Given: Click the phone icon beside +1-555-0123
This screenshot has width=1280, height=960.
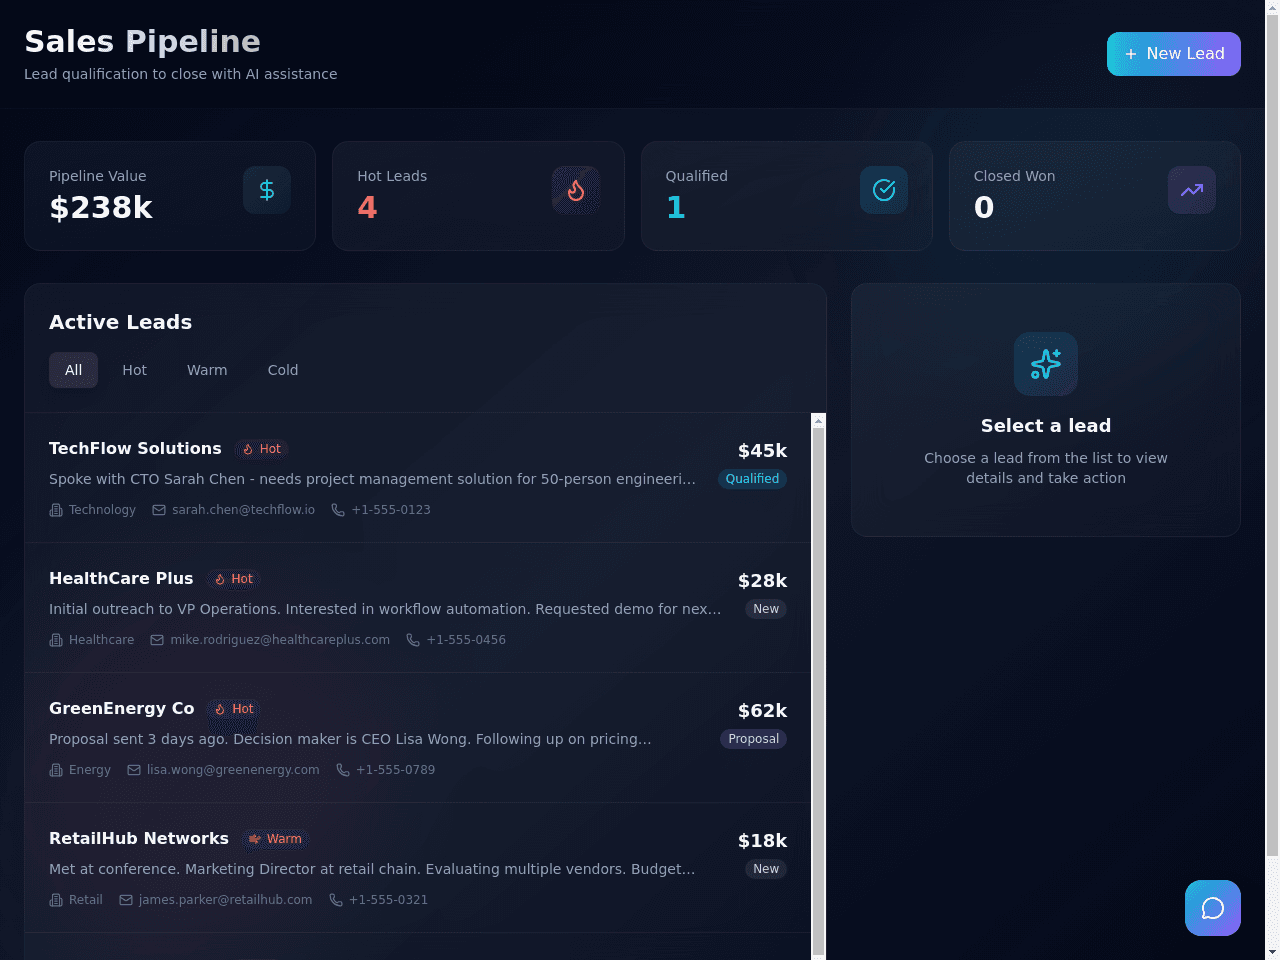Looking at the screenshot, I should (x=338, y=510).
